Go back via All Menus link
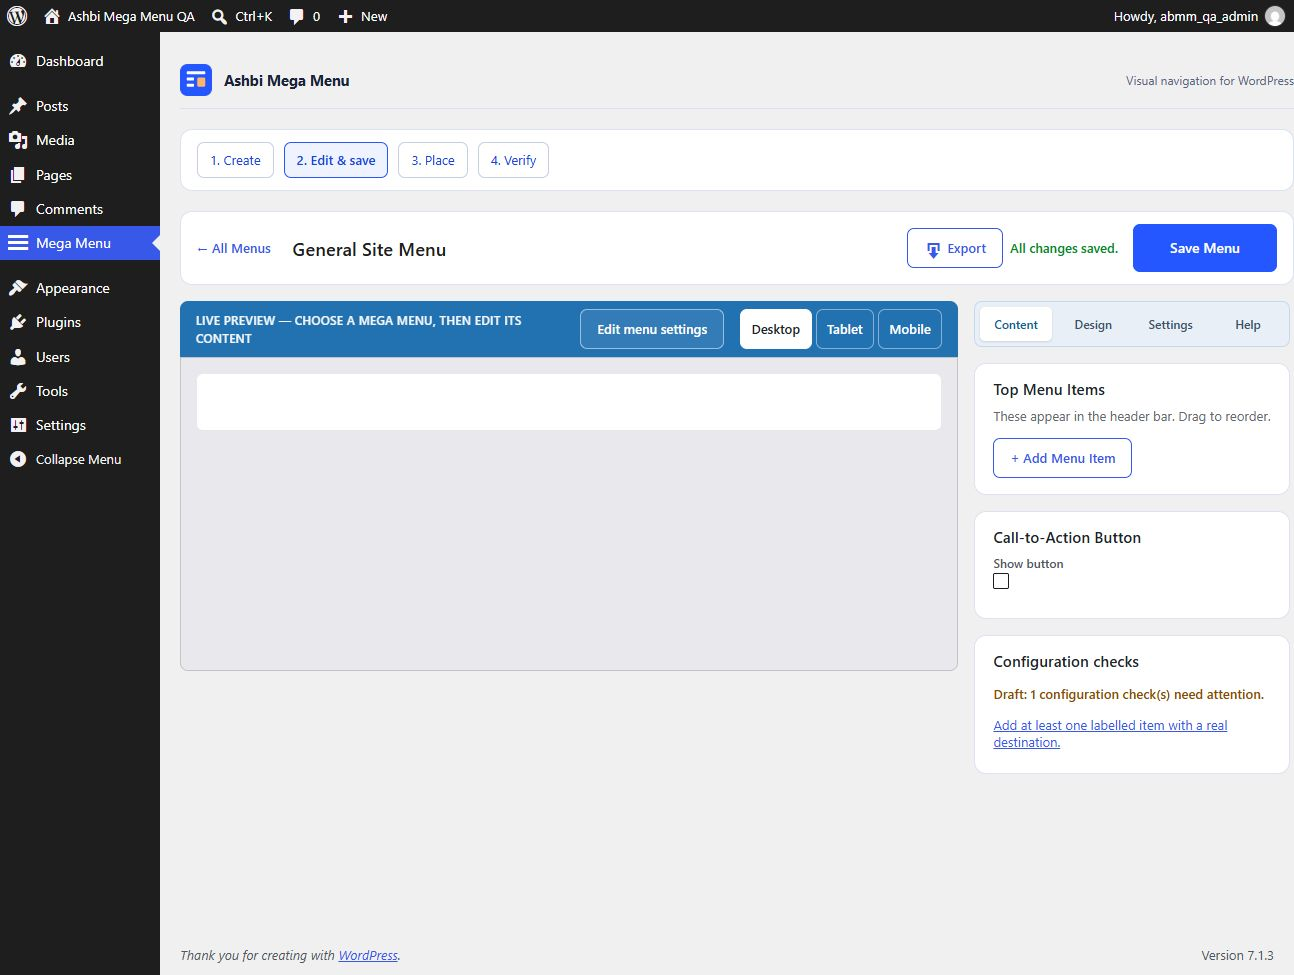 pyautogui.click(x=234, y=248)
